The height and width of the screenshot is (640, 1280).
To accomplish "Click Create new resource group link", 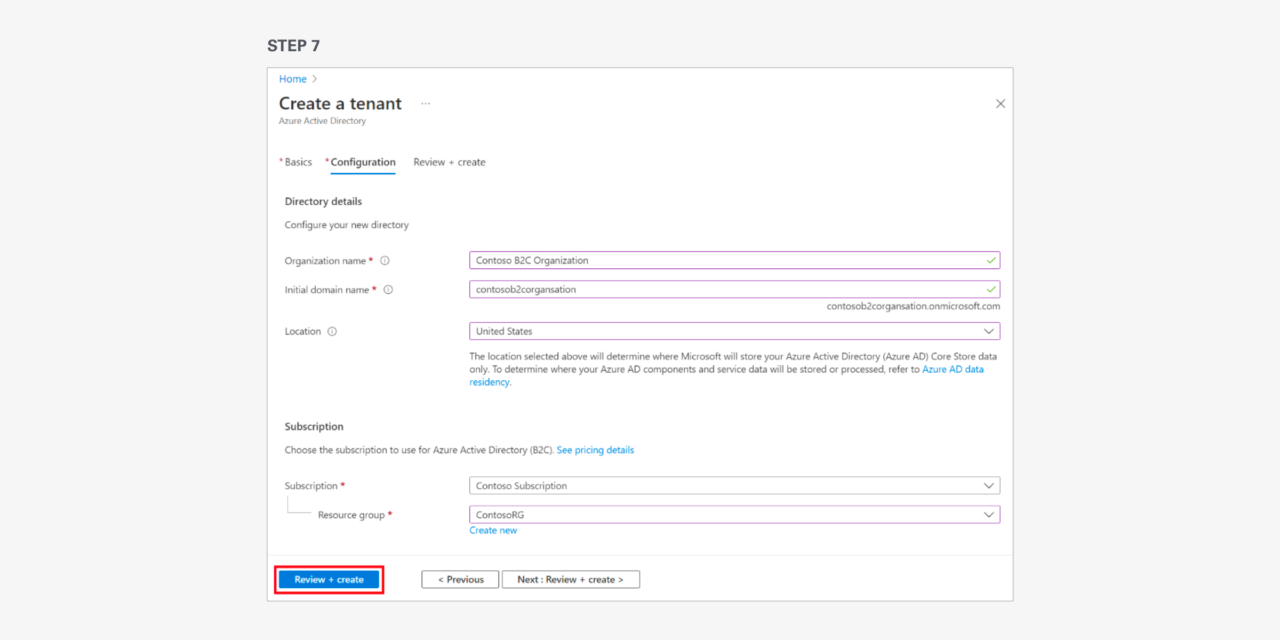I will click(x=493, y=531).
